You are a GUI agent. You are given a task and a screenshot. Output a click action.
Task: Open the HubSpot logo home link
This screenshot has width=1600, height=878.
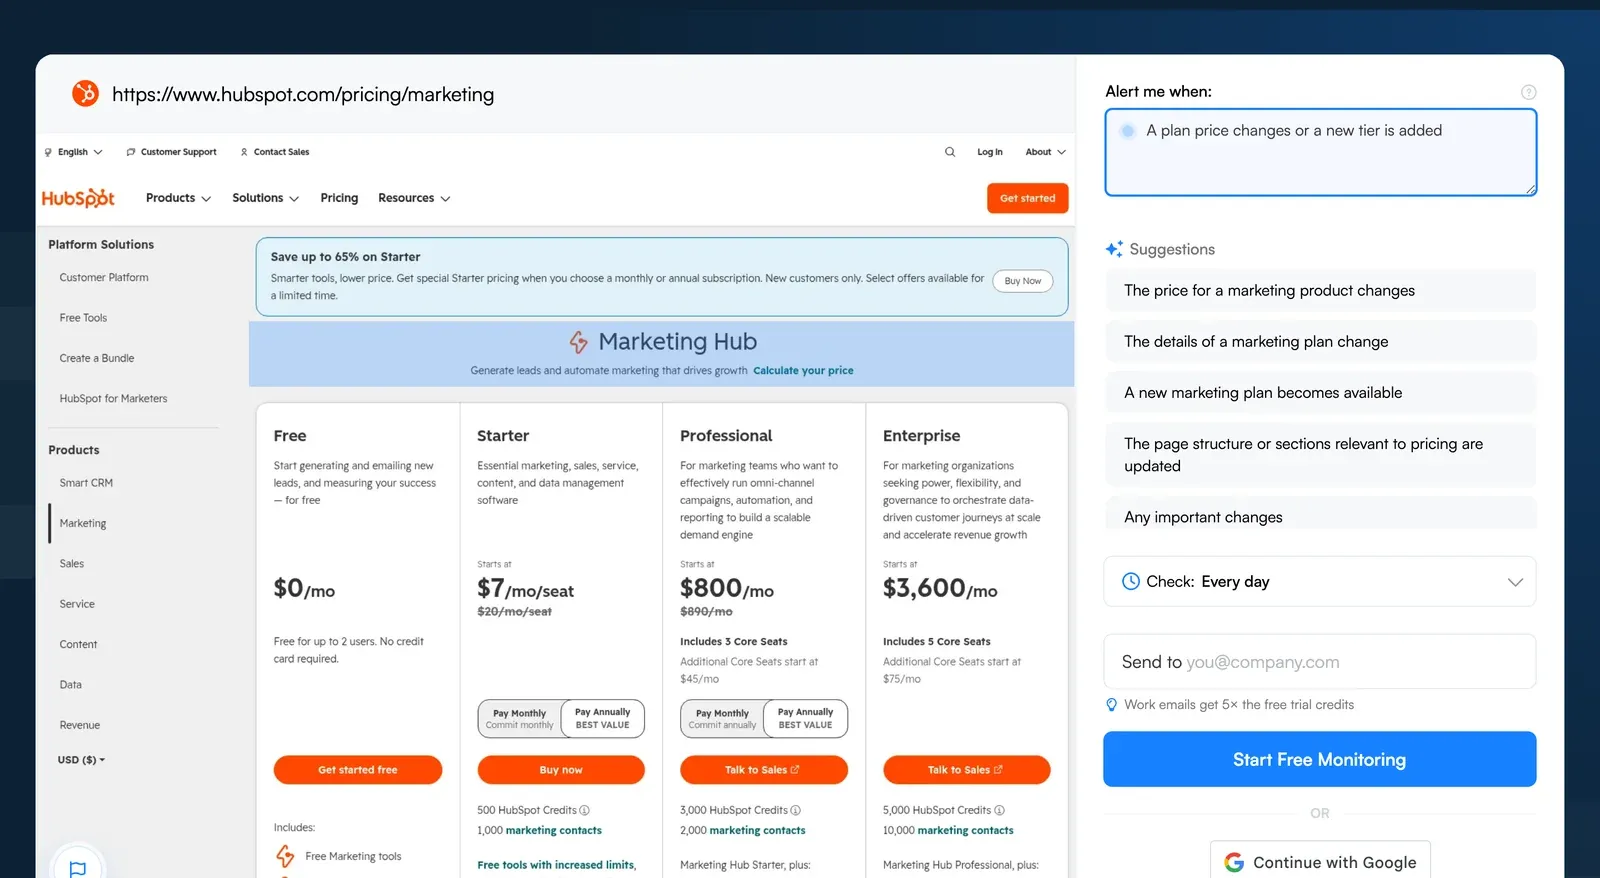coord(78,198)
